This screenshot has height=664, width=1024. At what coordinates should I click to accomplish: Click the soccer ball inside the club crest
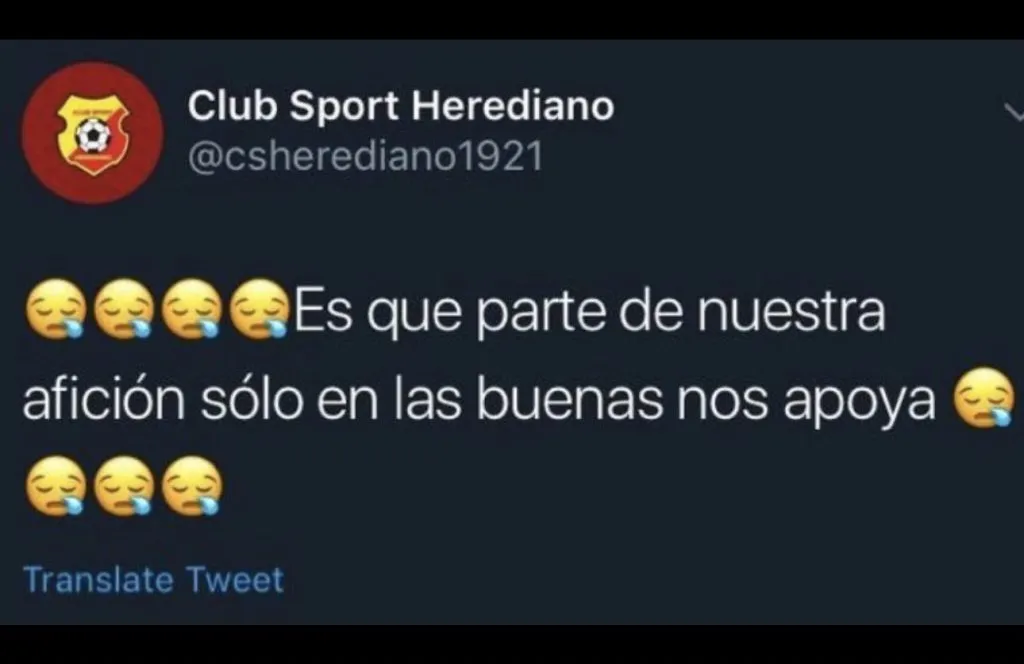point(93,137)
